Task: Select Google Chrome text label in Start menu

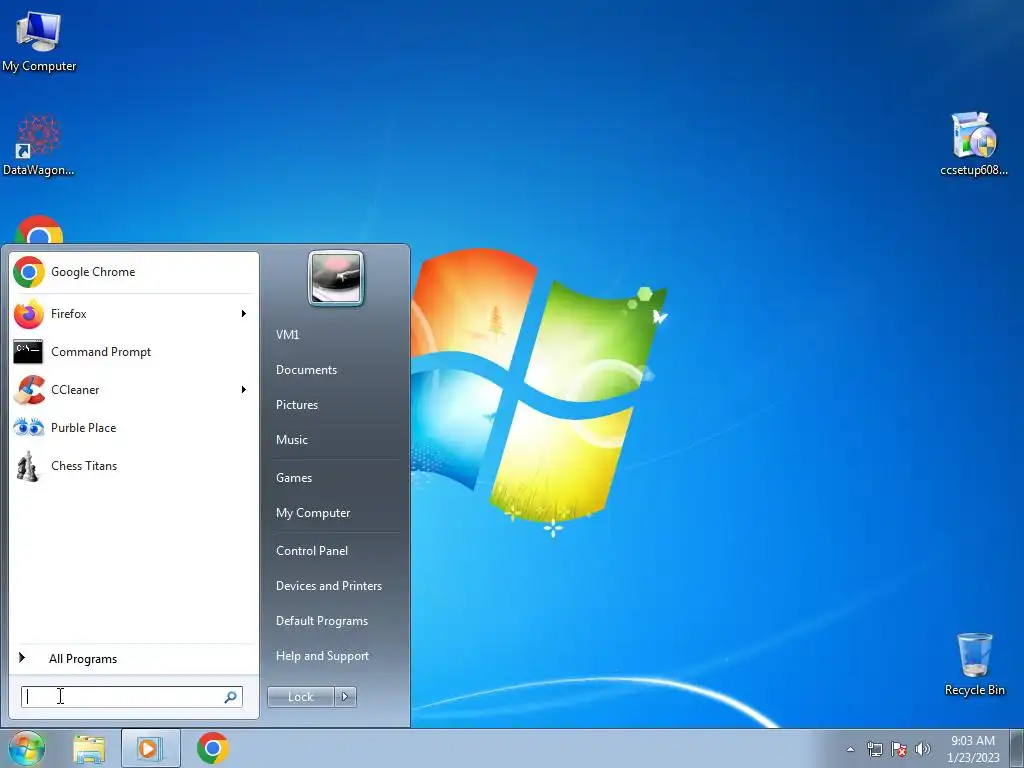Action: 93,272
